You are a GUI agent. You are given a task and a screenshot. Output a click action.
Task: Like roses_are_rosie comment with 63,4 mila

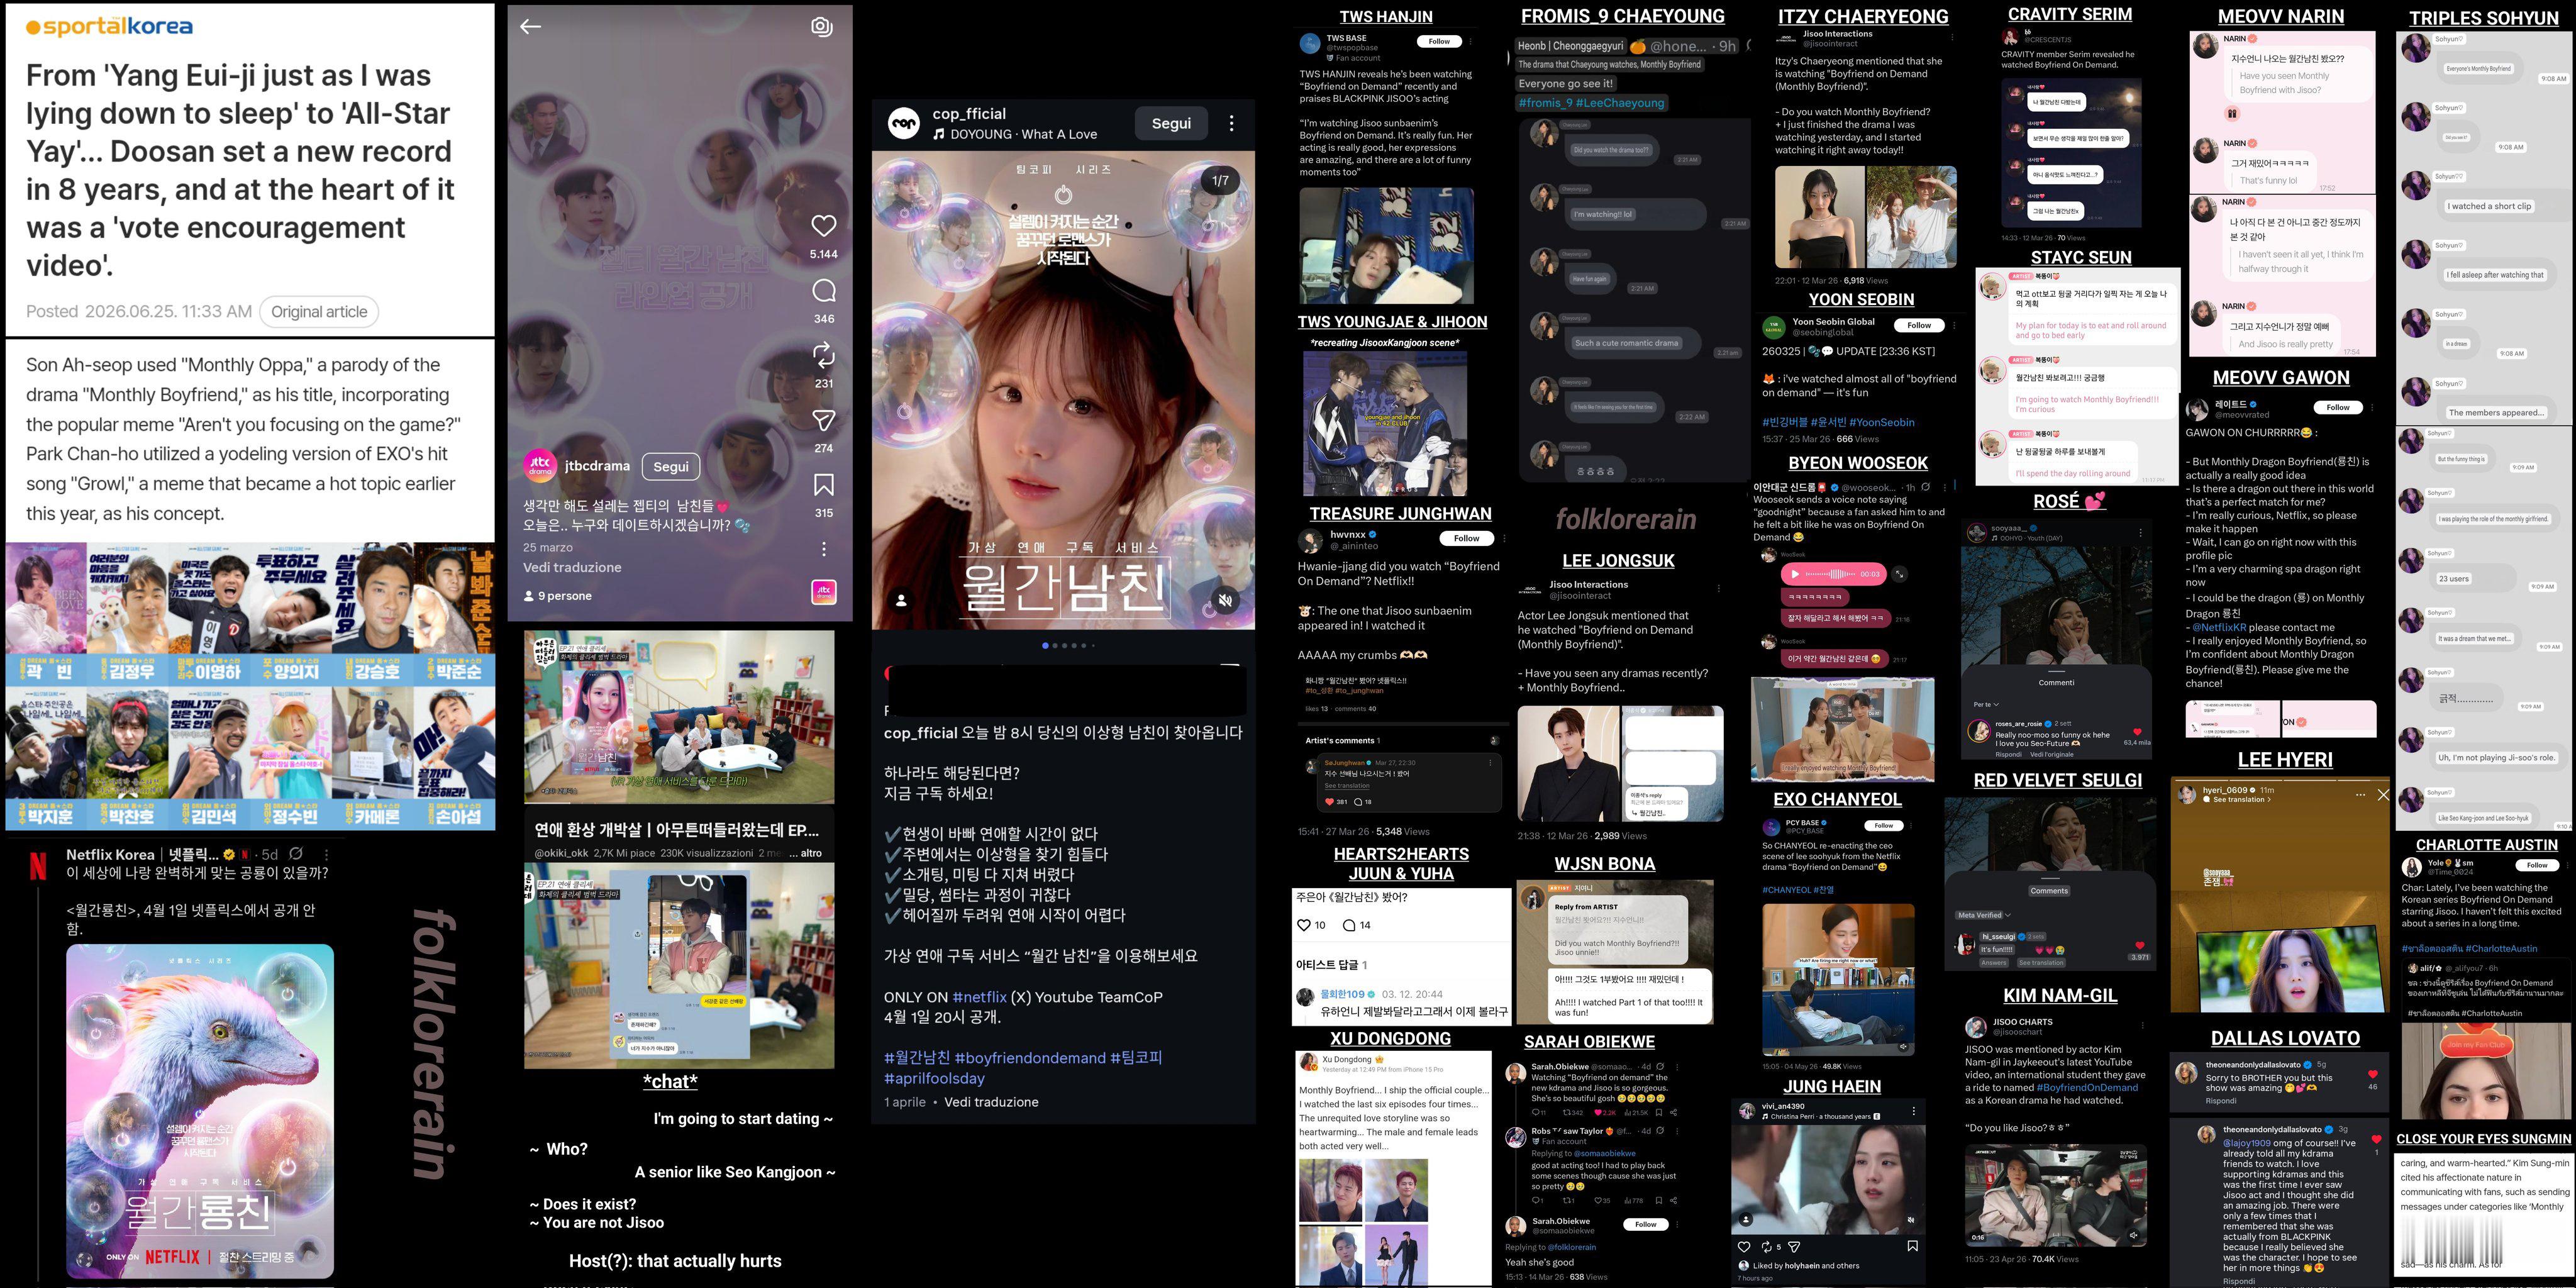tap(2137, 732)
